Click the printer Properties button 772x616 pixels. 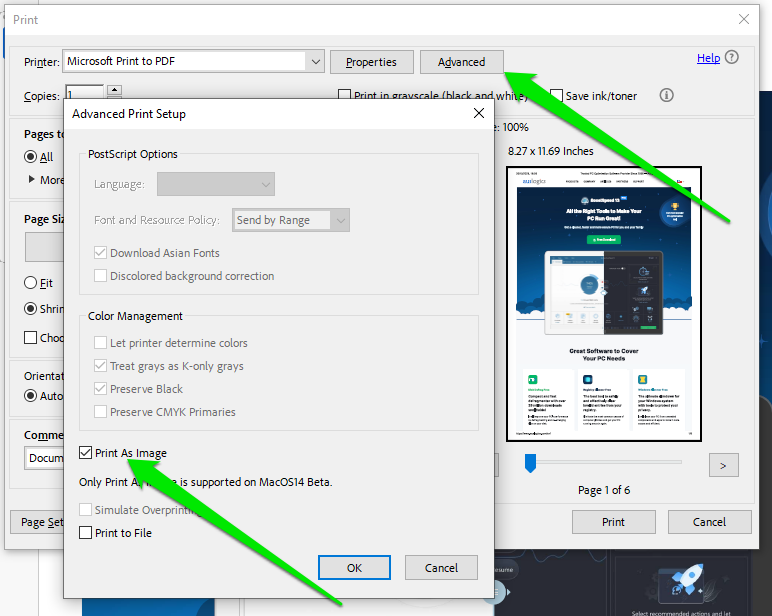click(x=371, y=62)
